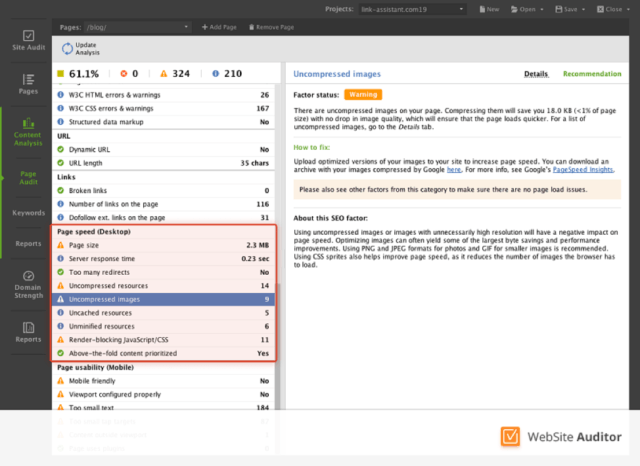Image resolution: width=640 pixels, height=466 pixels.
Task: Click the warning icon beside Viewport configured properly
Action: 60,394
